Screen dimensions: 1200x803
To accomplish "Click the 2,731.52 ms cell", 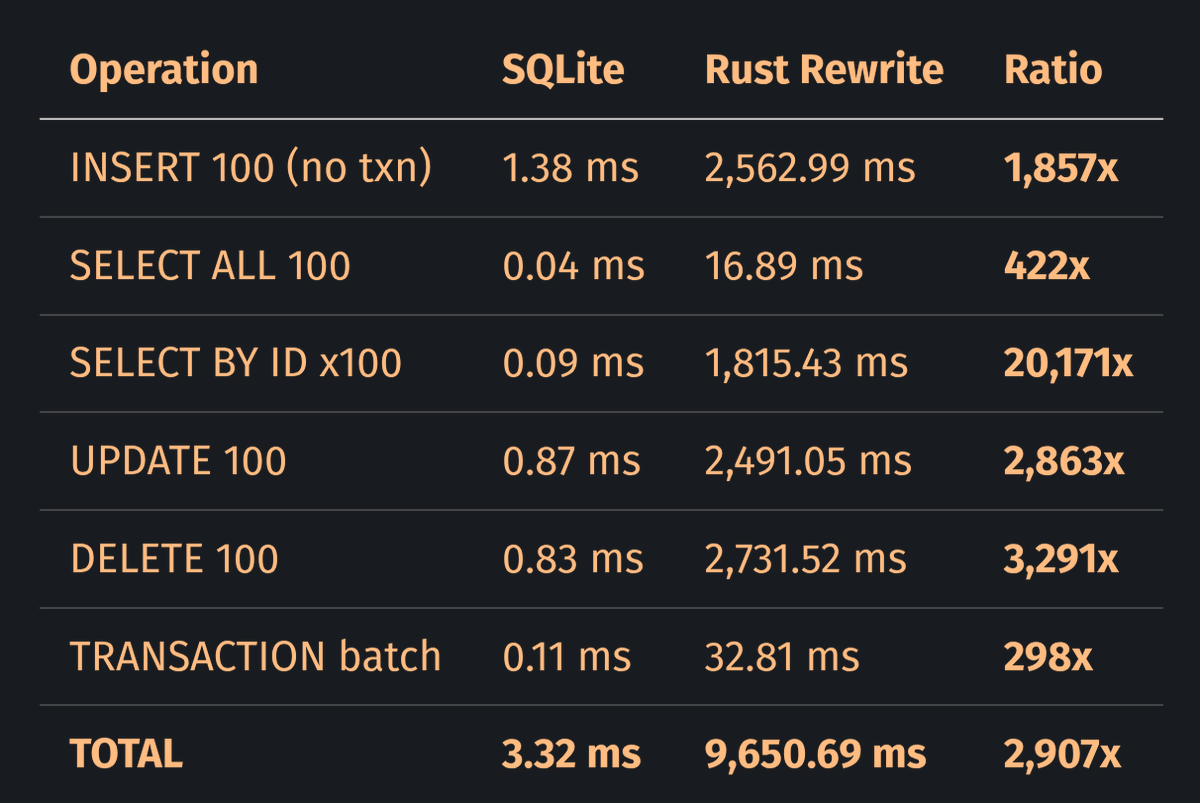I will pos(805,558).
